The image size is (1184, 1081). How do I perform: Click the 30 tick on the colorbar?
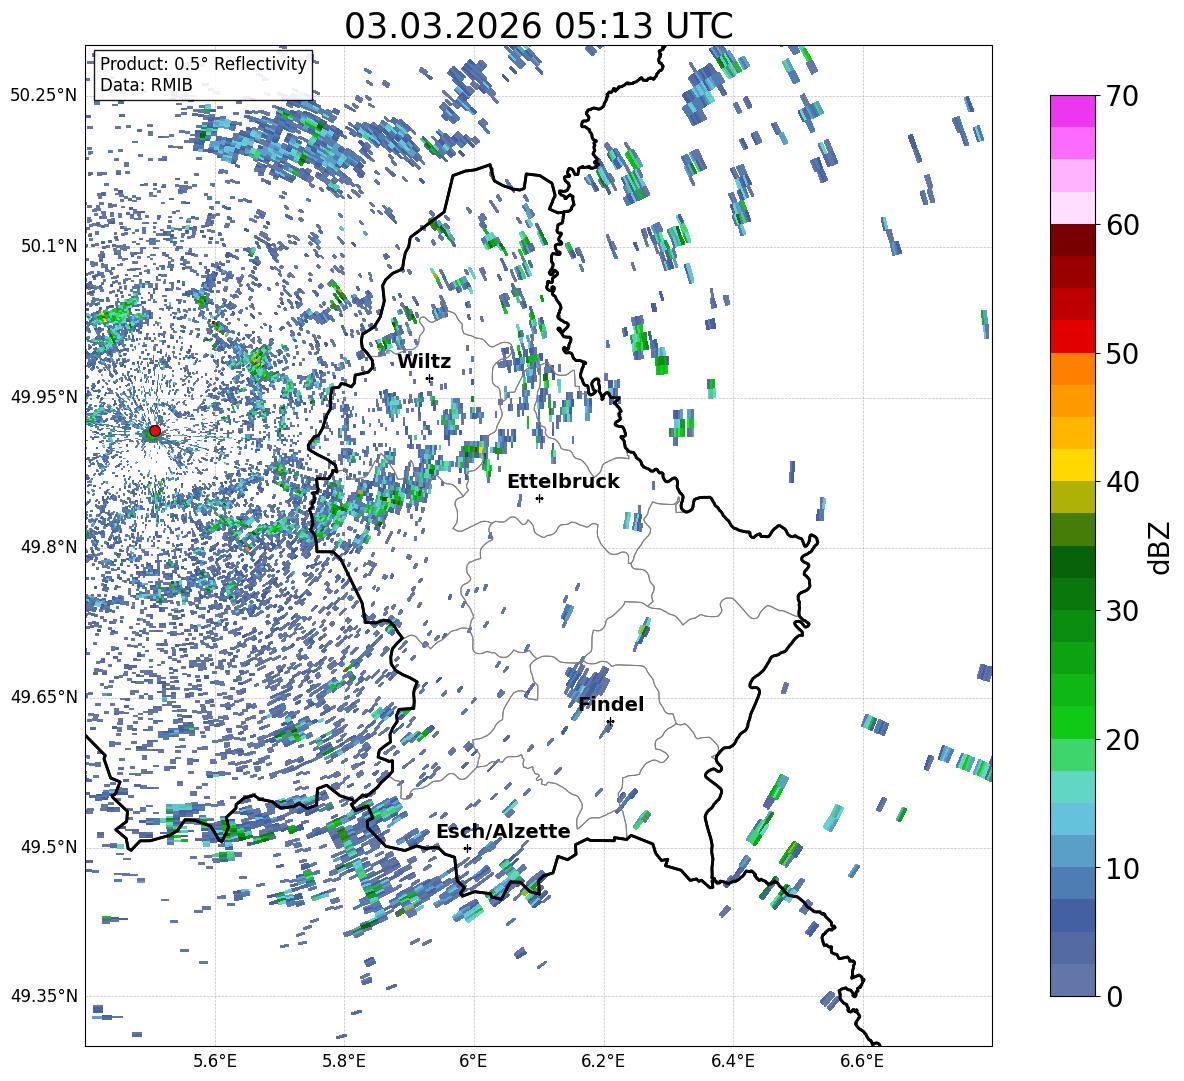(1122, 611)
